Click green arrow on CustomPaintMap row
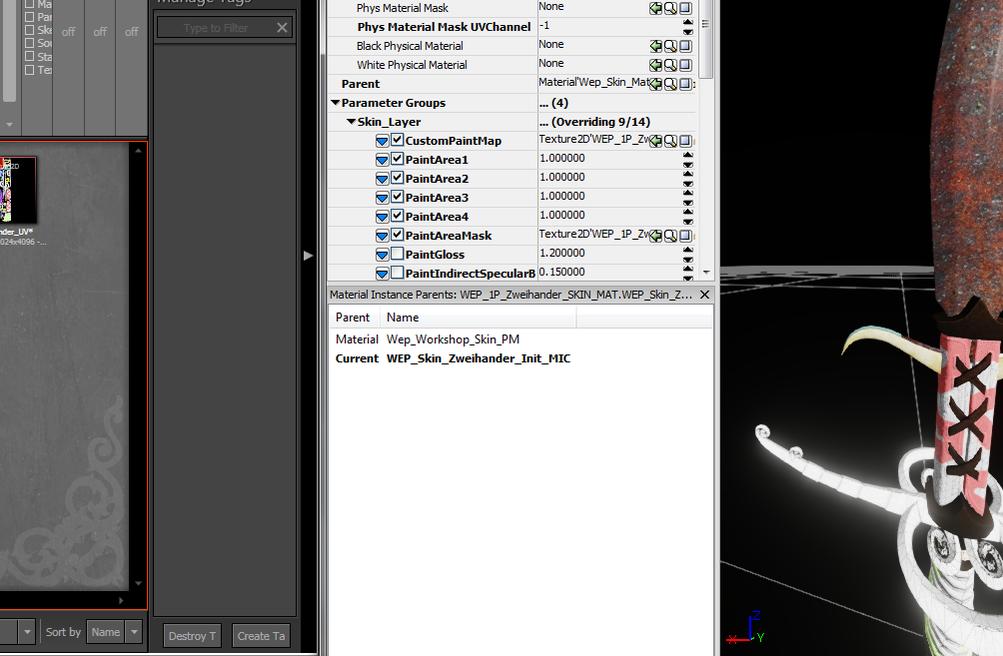 tap(656, 141)
